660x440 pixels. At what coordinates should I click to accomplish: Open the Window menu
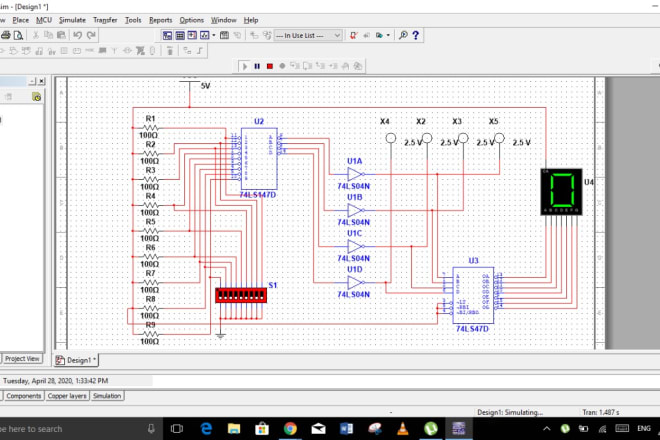click(x=224, y=20)
